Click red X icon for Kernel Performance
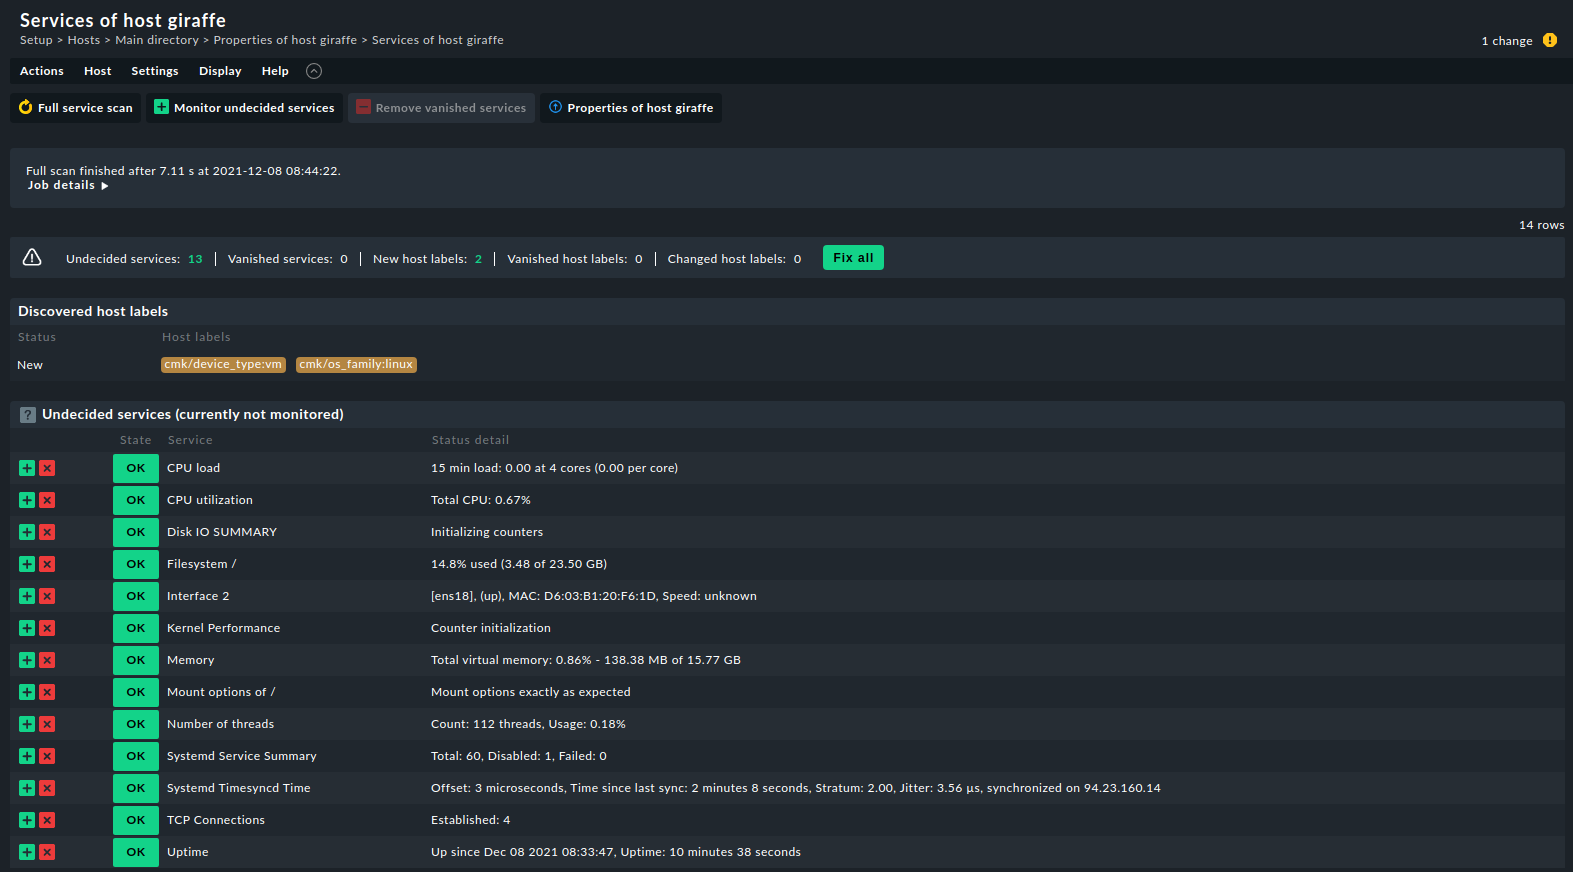The image size is (1573, 872). pyautogui.click(x=47, y=628)
